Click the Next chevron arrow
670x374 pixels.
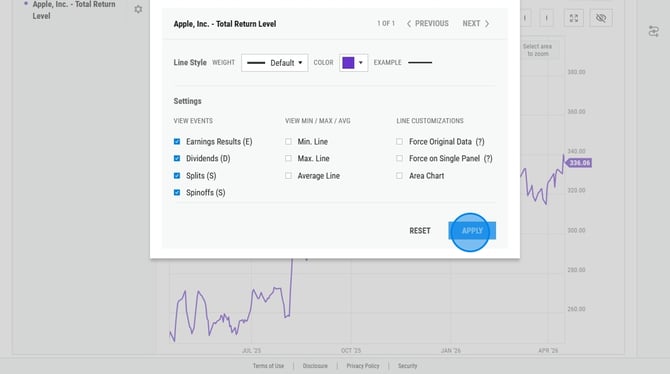pos(487,24)
